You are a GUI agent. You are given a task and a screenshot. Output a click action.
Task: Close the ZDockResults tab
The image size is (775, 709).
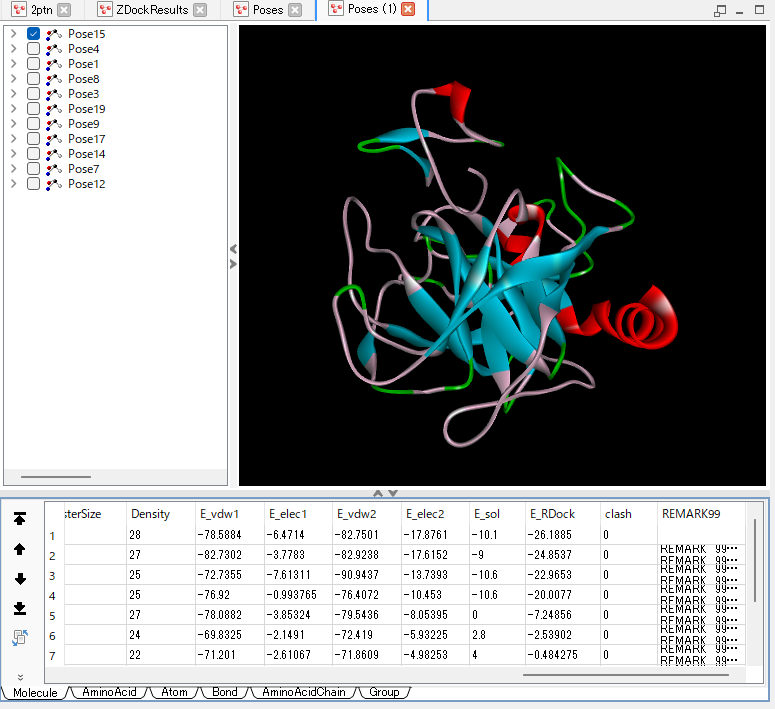(200, 10)
